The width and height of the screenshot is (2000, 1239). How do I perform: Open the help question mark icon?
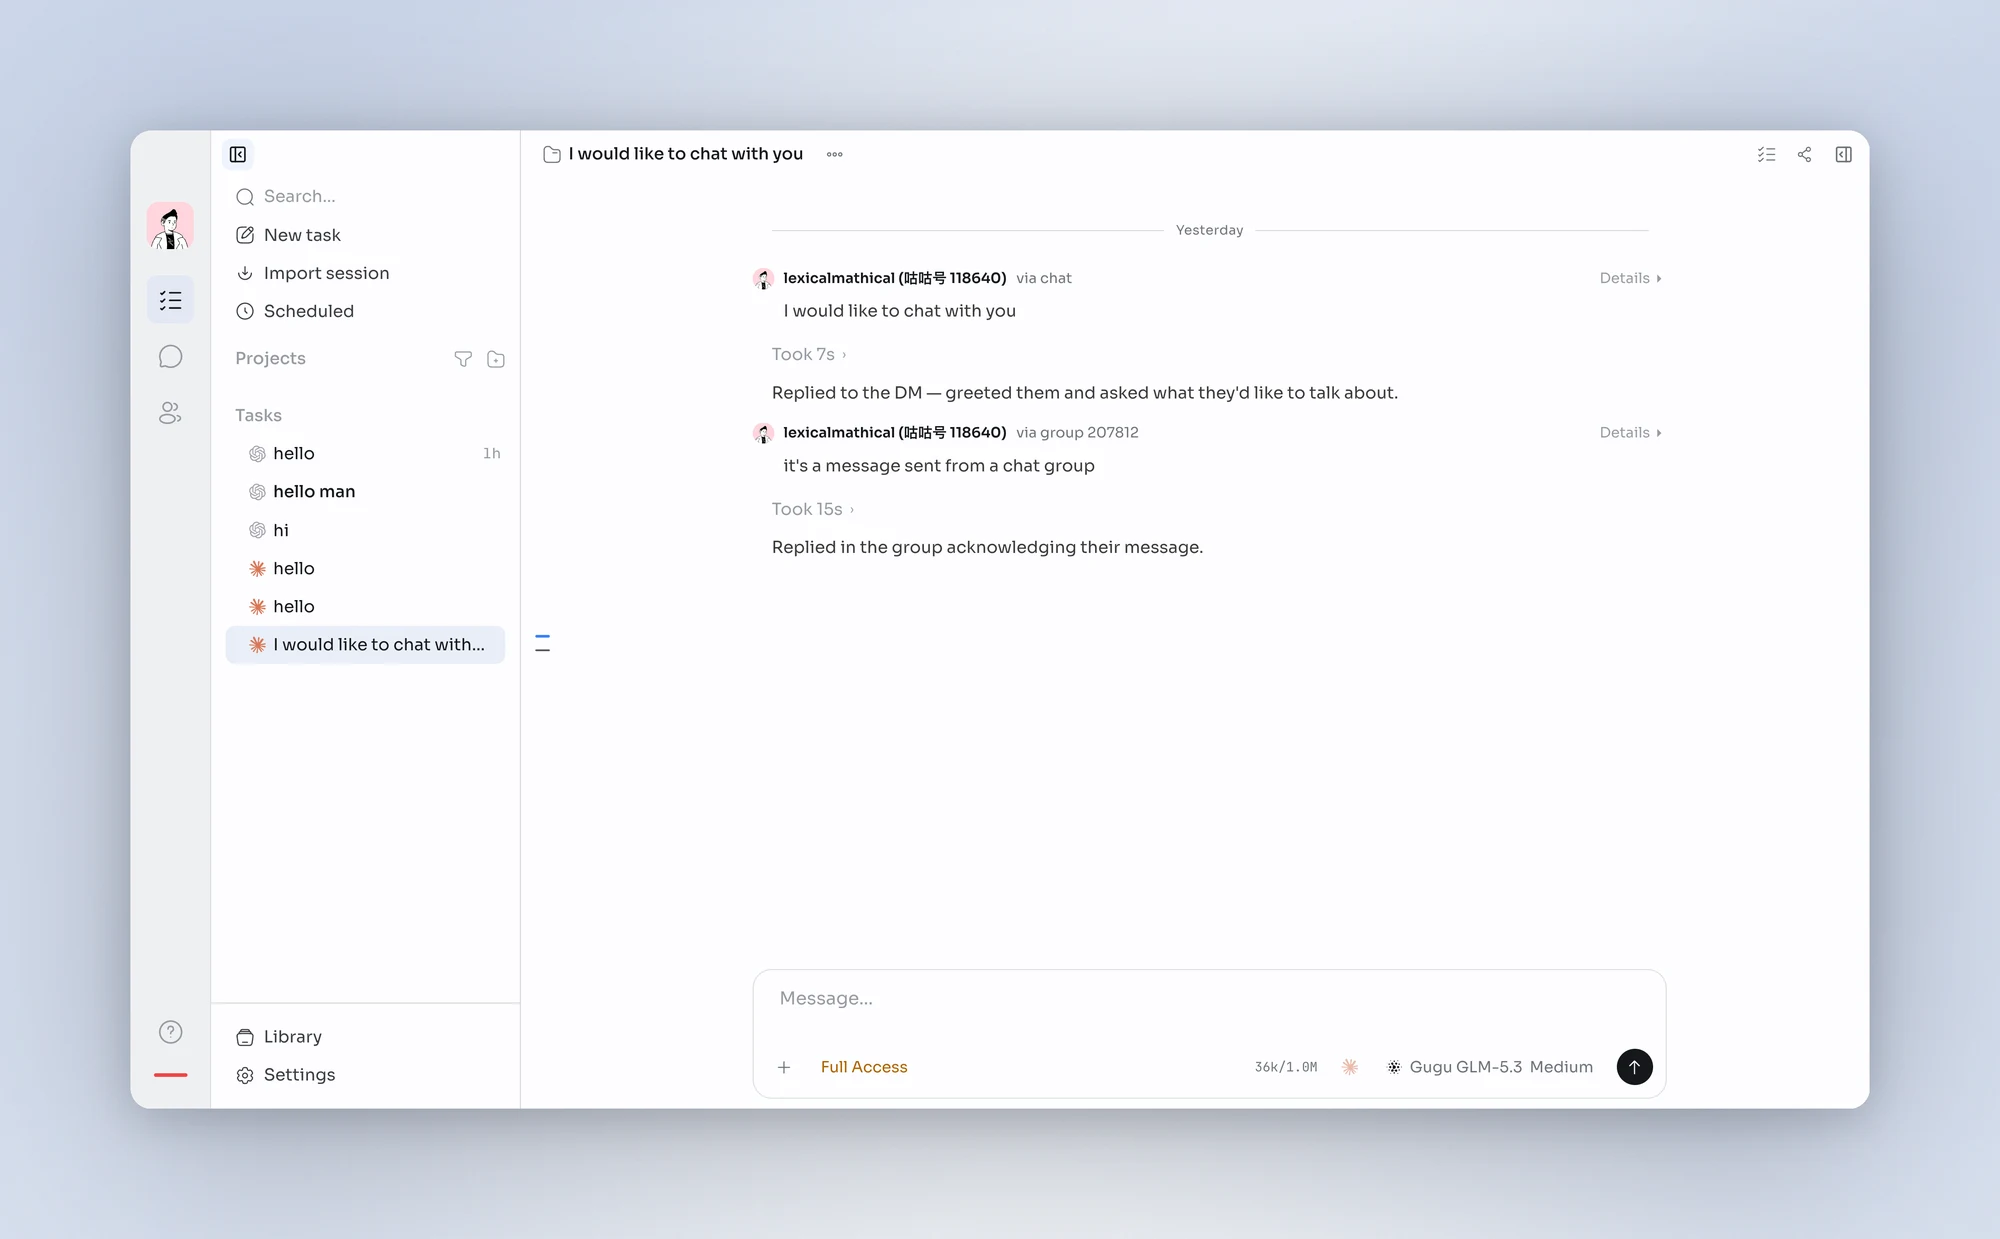click(x=171, y=1032)
